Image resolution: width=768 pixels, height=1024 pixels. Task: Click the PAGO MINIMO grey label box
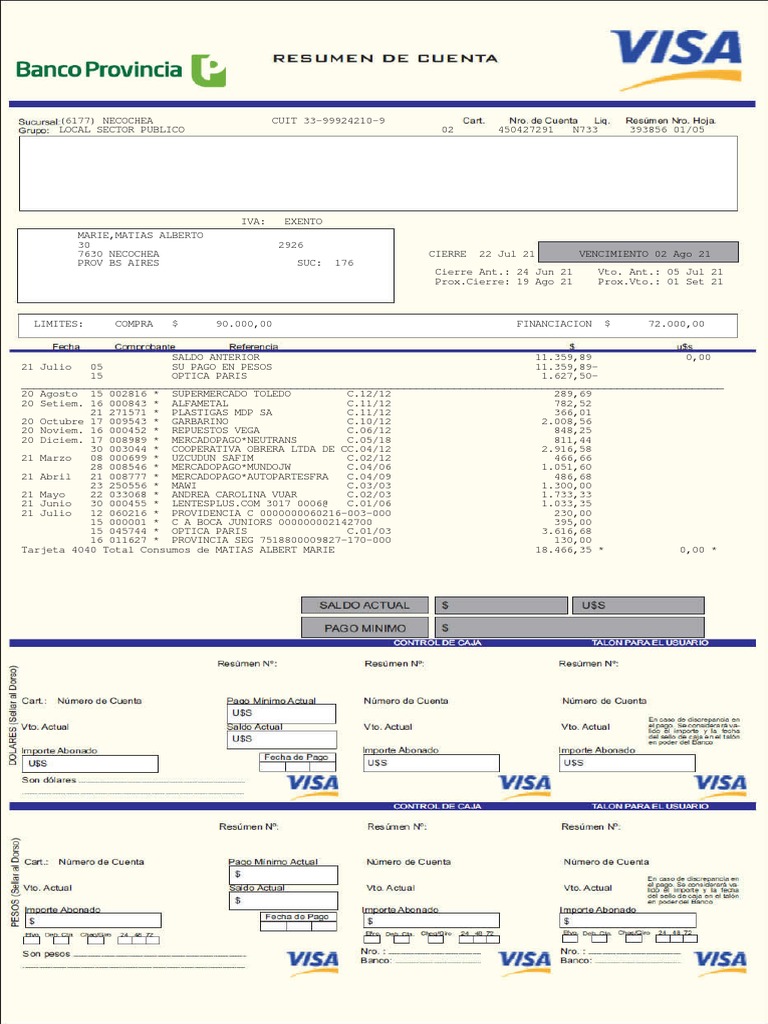click(364, 628)
